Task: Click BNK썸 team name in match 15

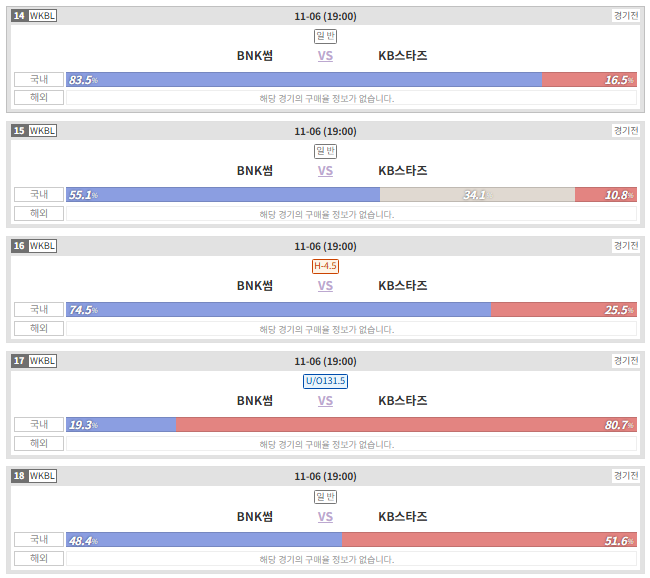Action: coord(255,170)
